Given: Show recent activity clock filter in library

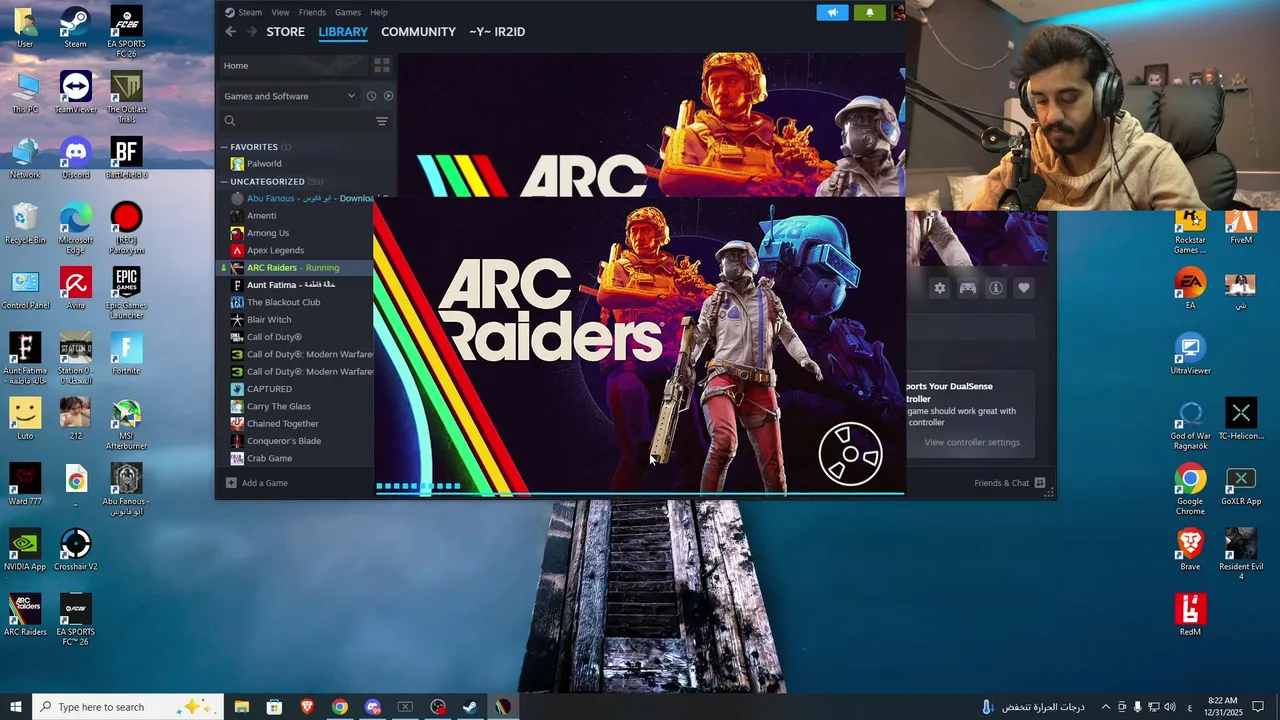Looking at the screenshot, I should [x=371, y=96].
